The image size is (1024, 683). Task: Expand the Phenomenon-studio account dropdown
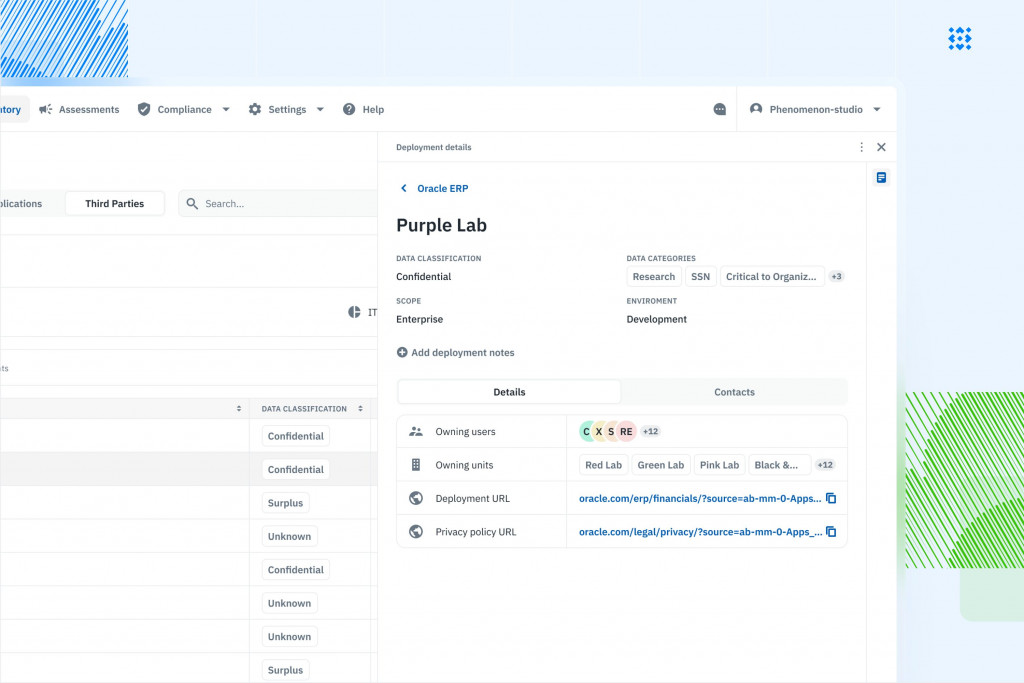[x=877, y=109]
